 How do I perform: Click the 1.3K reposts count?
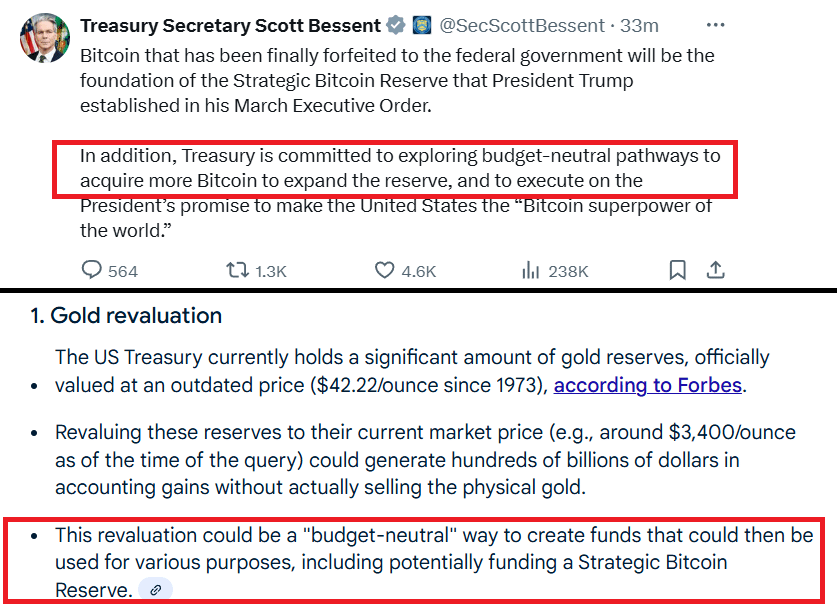271,272
